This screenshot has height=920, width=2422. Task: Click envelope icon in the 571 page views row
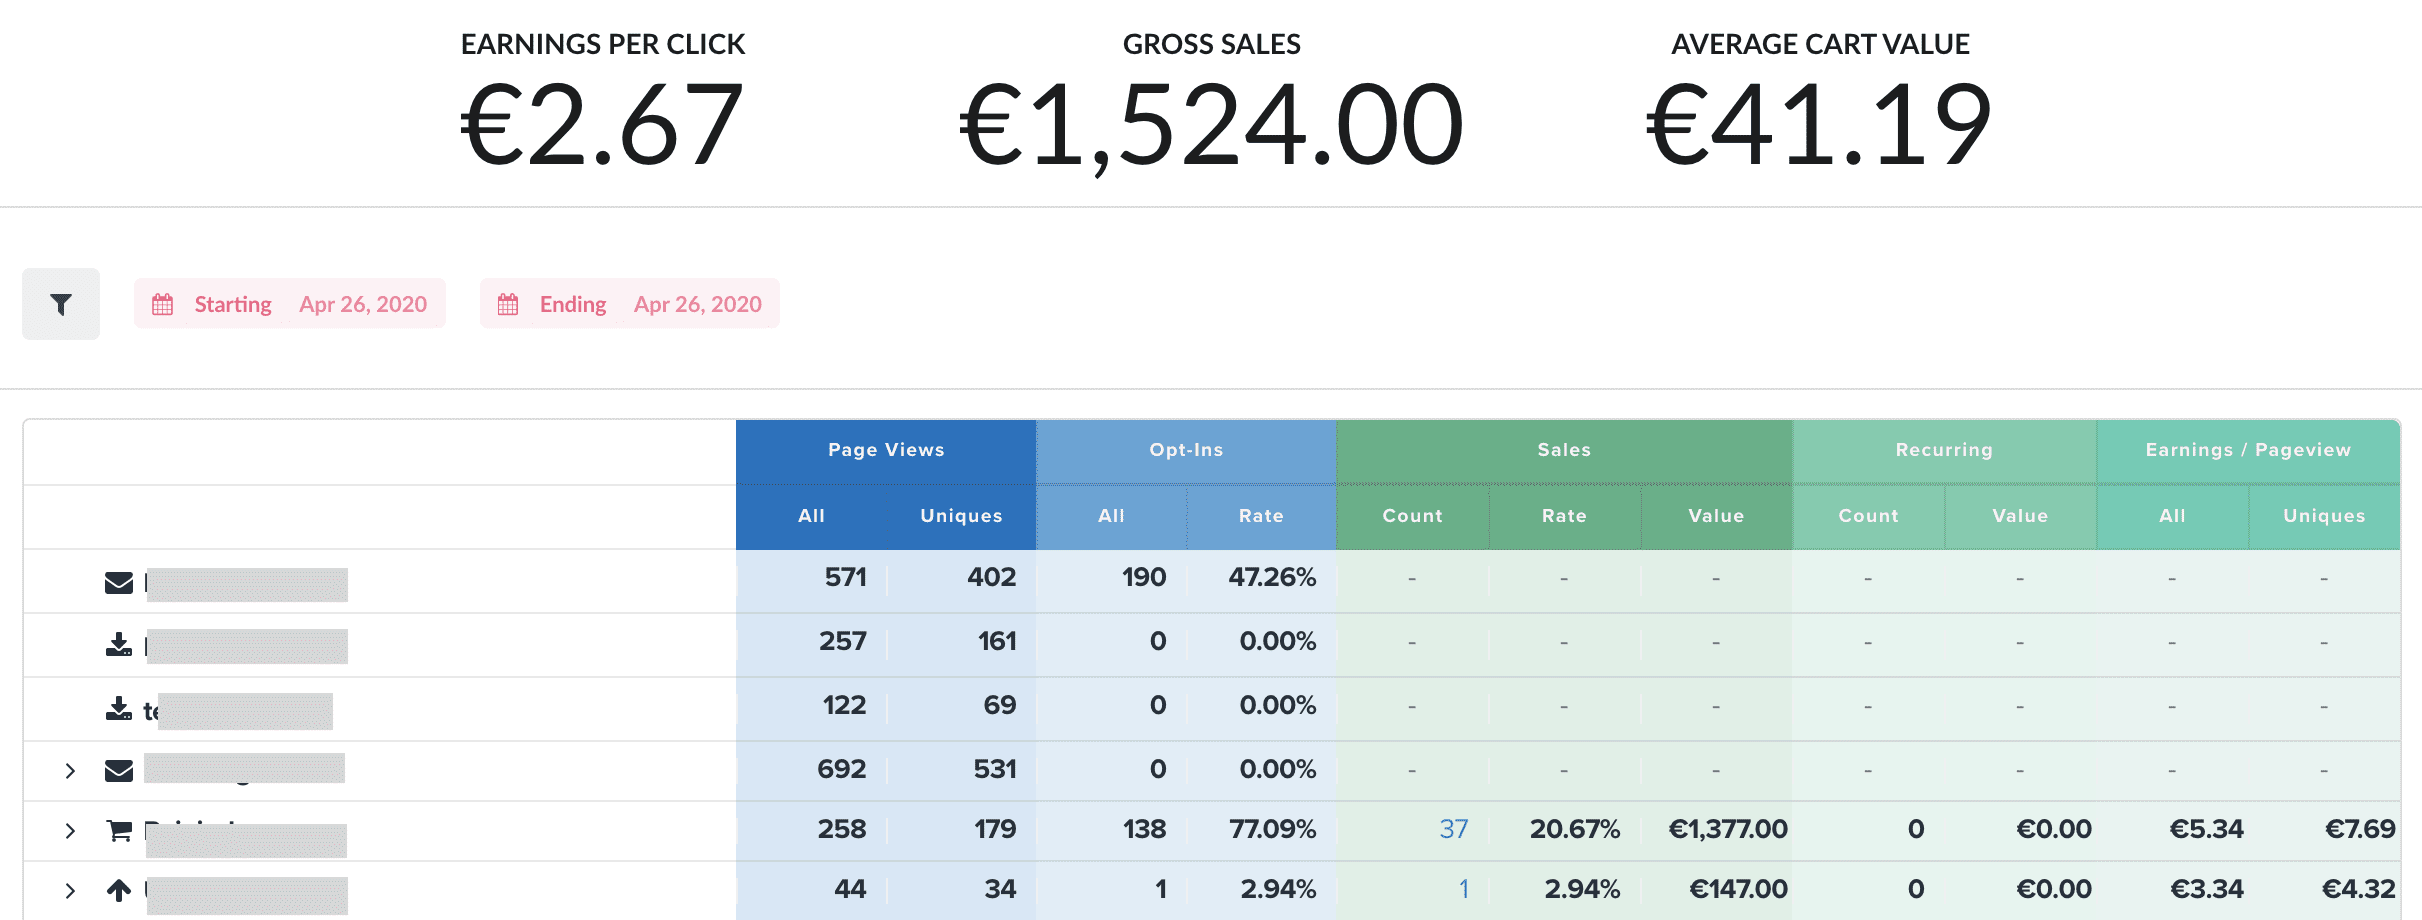(x=119, y=582)
